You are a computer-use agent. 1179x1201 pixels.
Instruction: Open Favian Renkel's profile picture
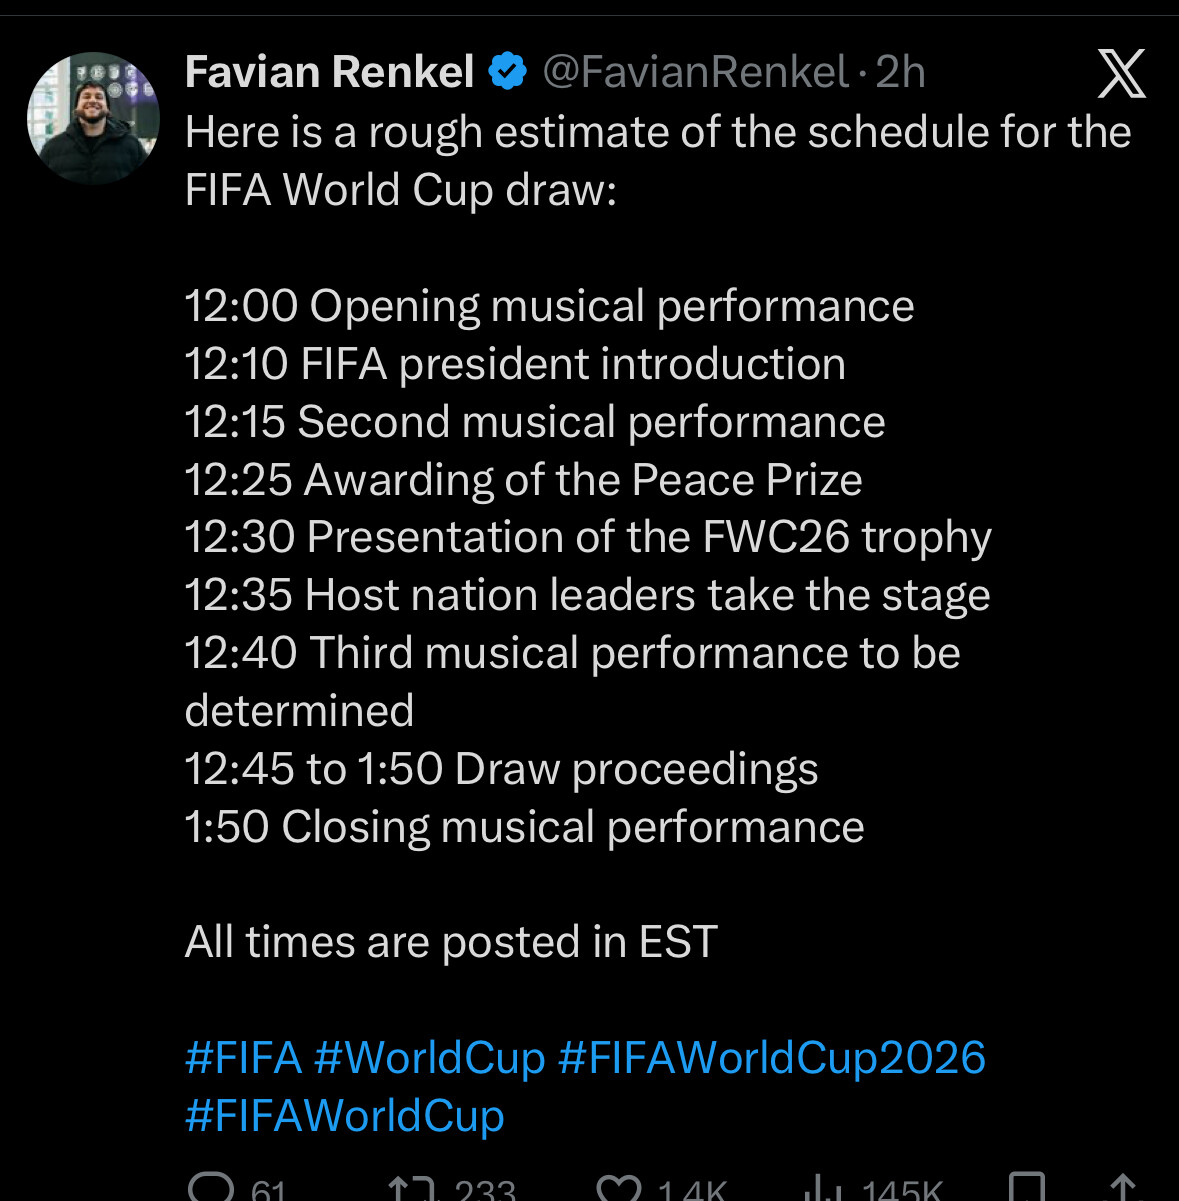click(x=93, y=118)
